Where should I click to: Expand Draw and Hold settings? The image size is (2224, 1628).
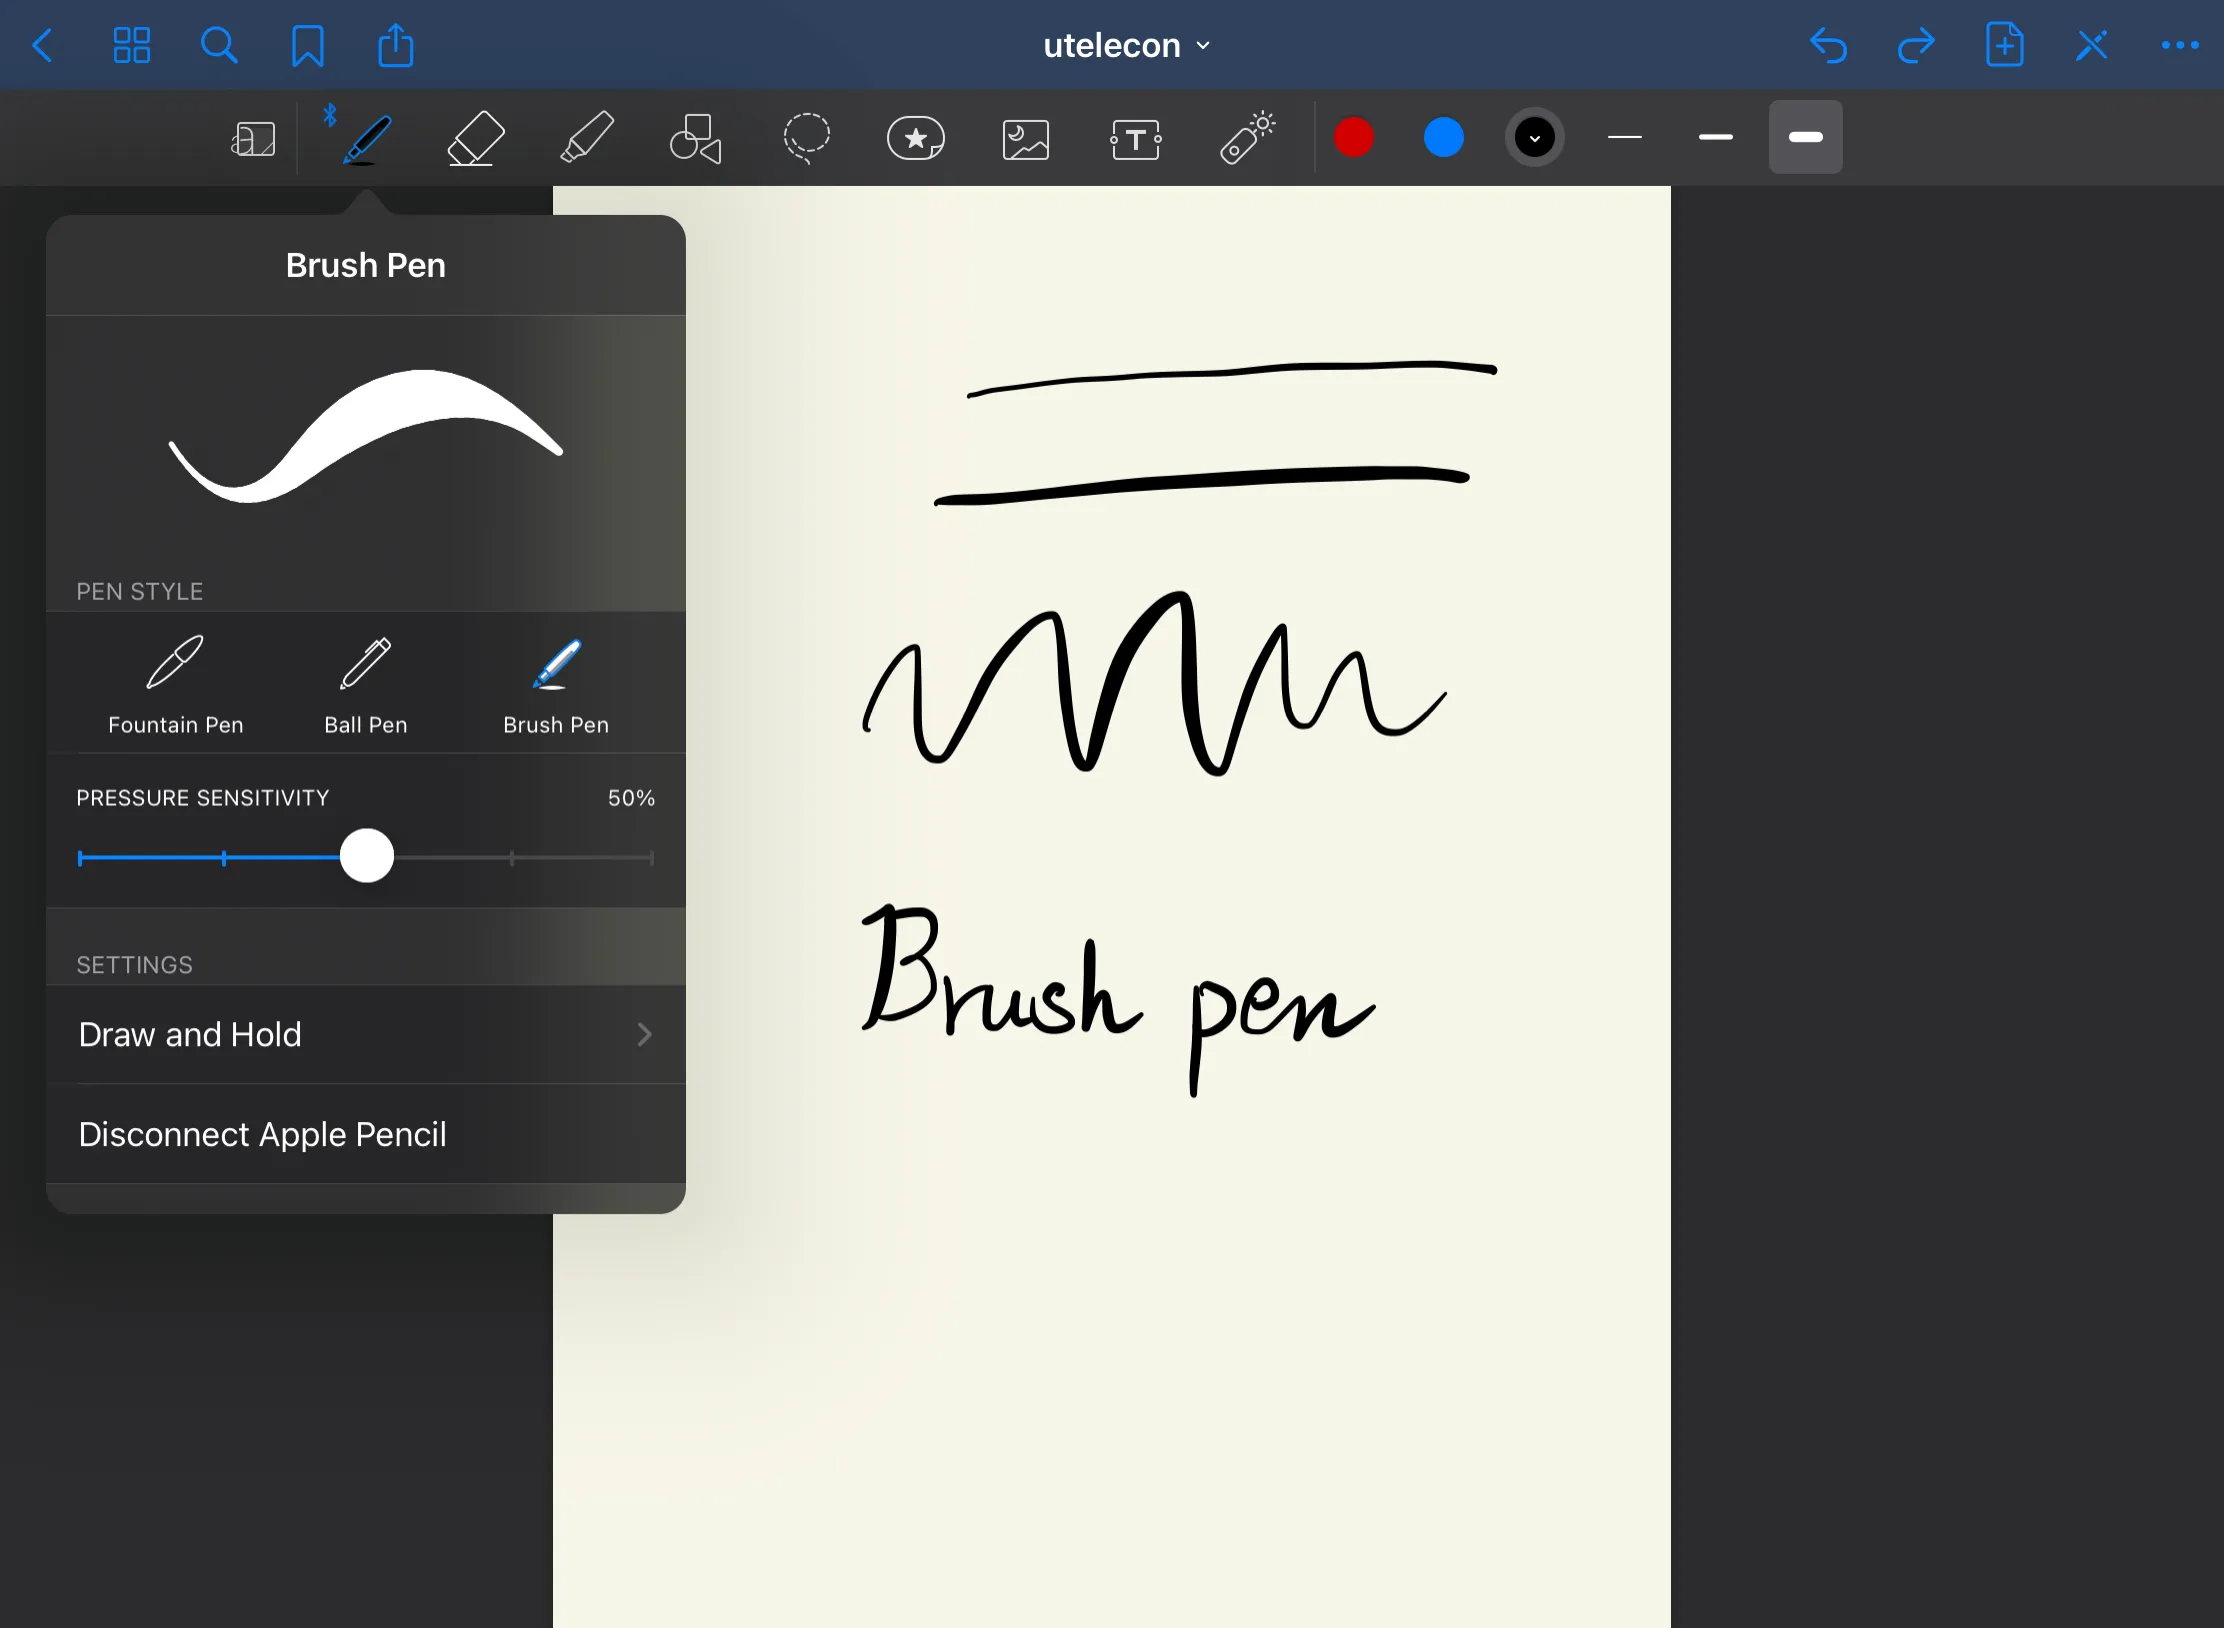click(x=366, y=1034)
